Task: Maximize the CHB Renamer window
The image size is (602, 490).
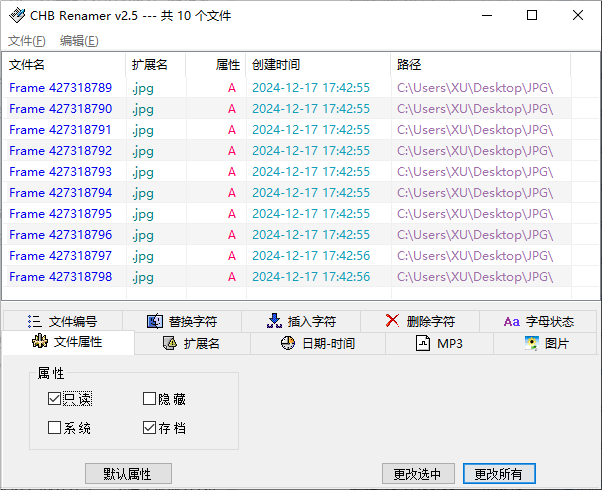Action: point(532,15)
